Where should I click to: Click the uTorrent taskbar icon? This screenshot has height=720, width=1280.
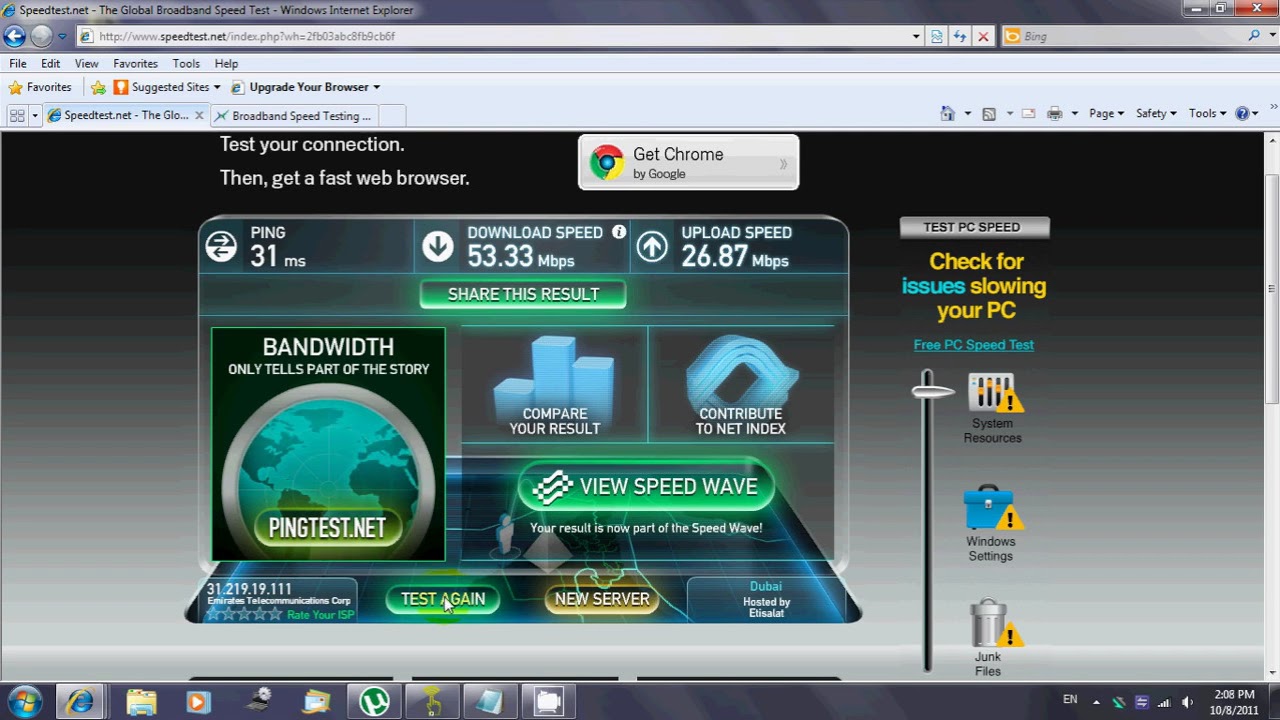click(x=374, y=701)
